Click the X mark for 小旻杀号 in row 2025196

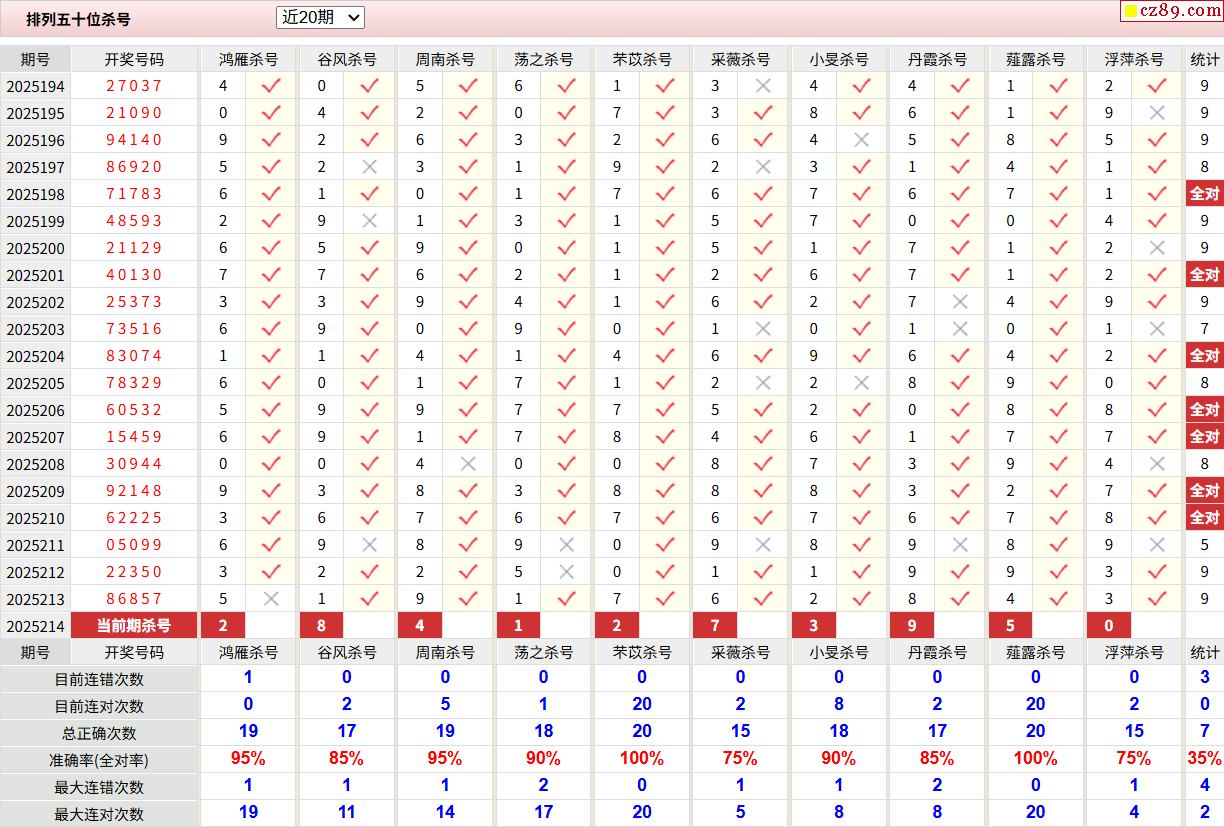tap(862, 140)
